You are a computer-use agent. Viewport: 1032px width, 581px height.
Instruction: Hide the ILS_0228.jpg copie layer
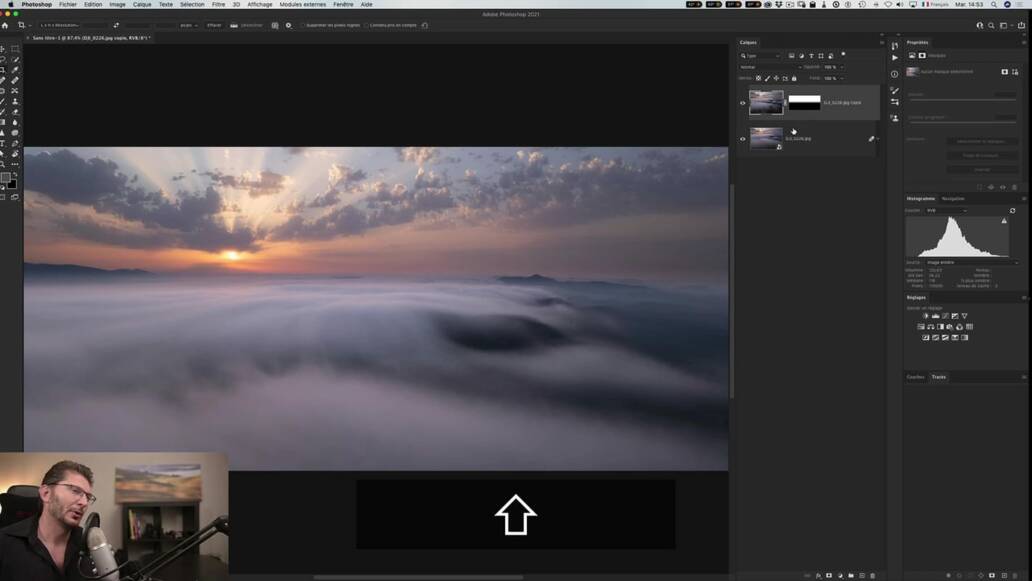pyautogui.click(x=742, y=102)
